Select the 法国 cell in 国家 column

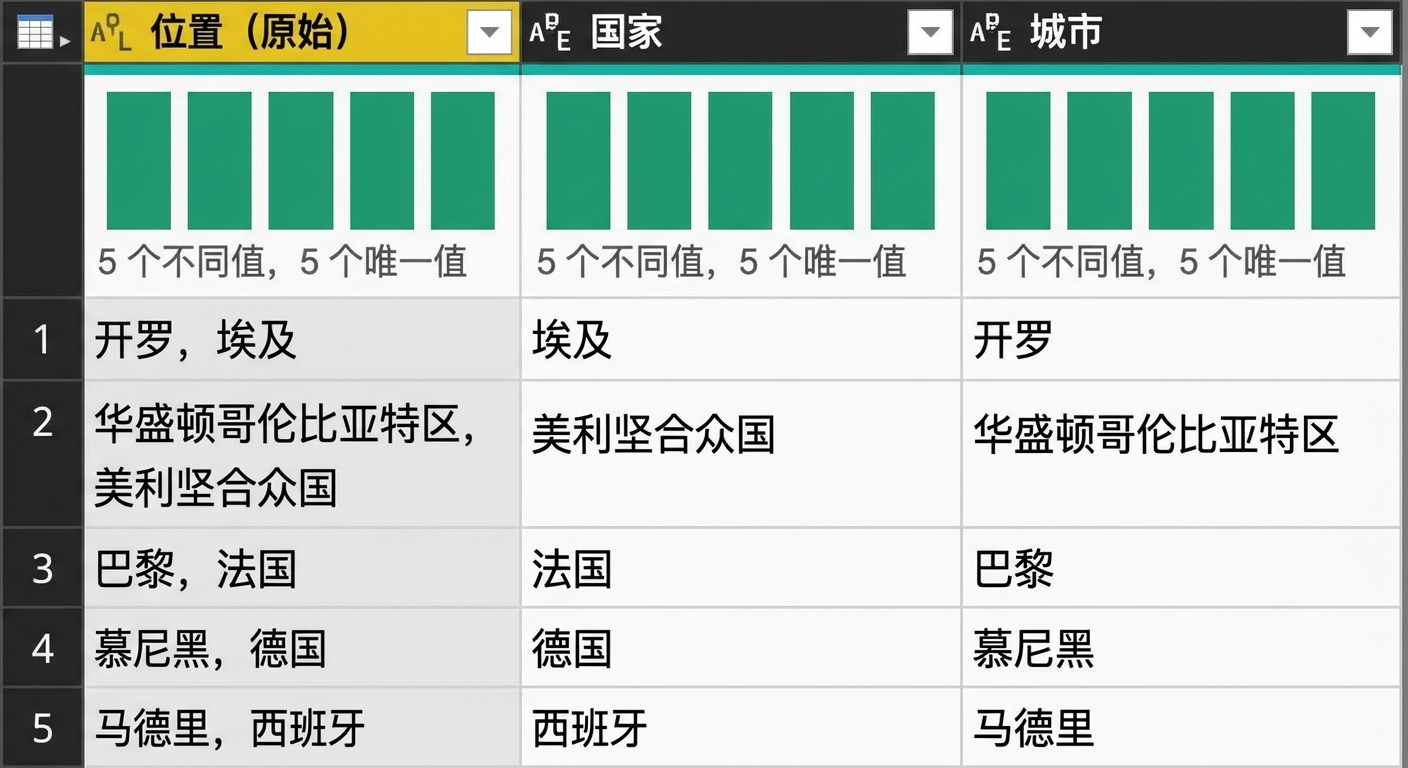point(741,568)
